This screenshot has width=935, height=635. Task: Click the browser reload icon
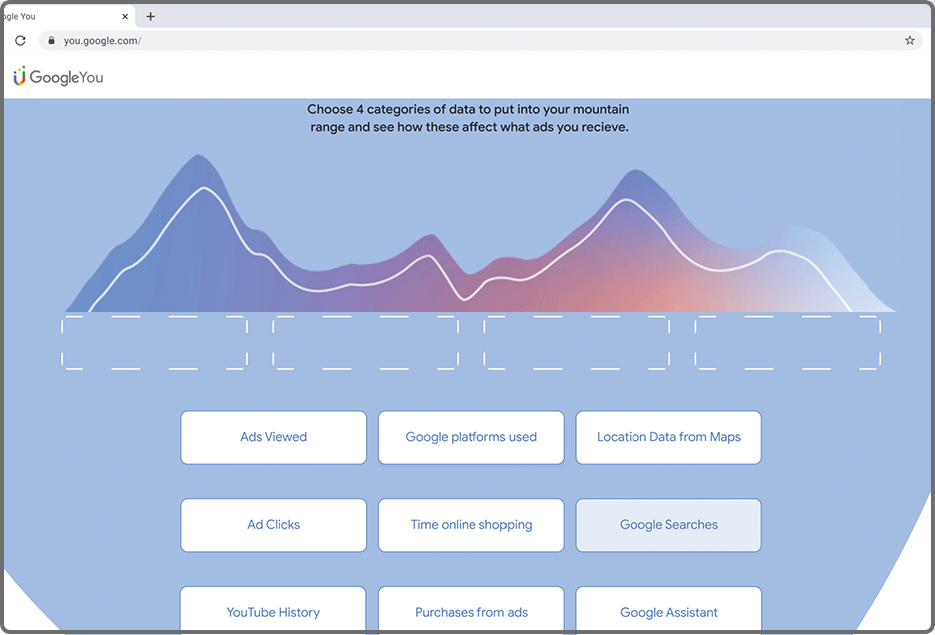coord(20,41)
